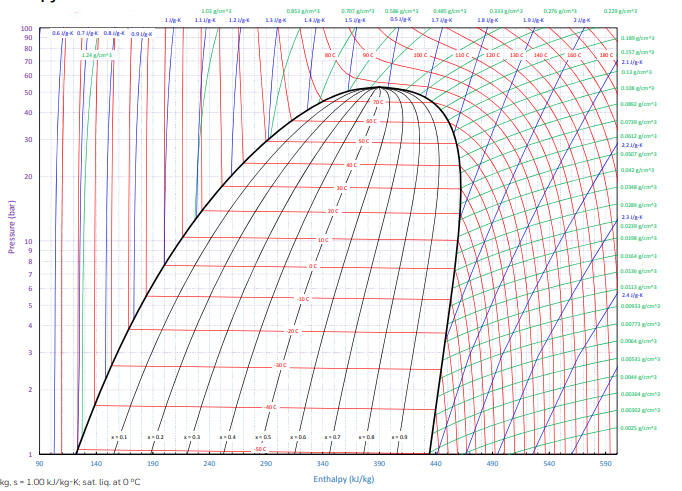Click the '0 C' isotherm label
The width and height of the screenshot is (682, 491).
point(313,266)
